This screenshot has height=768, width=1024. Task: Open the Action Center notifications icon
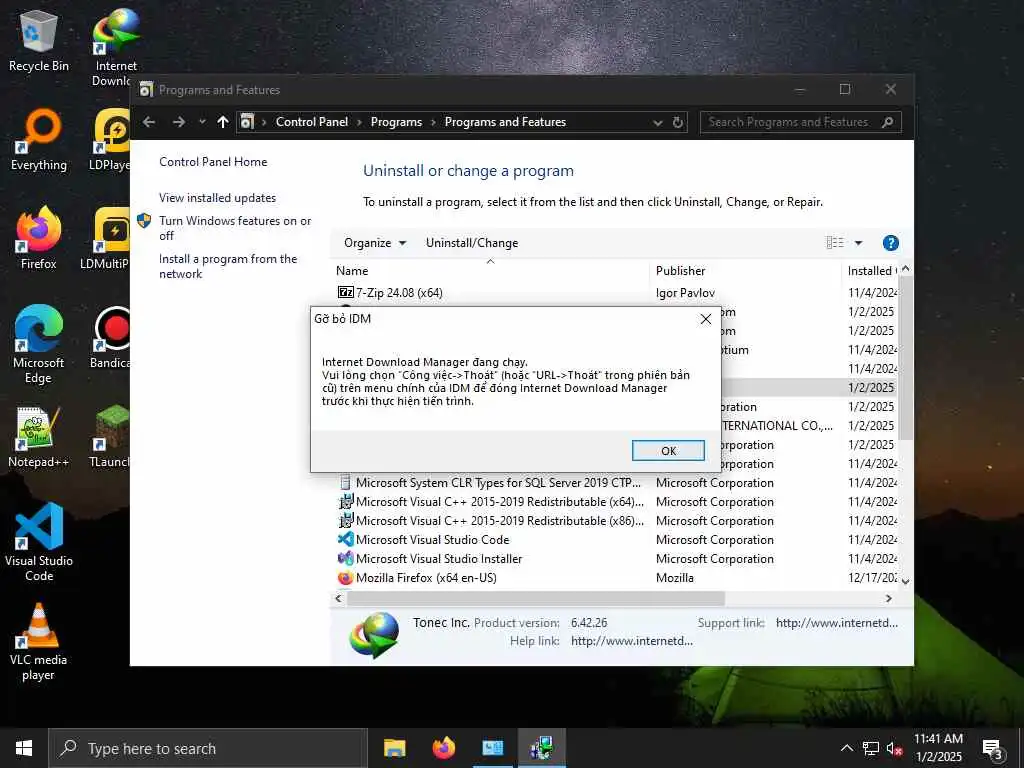point(992,748)
